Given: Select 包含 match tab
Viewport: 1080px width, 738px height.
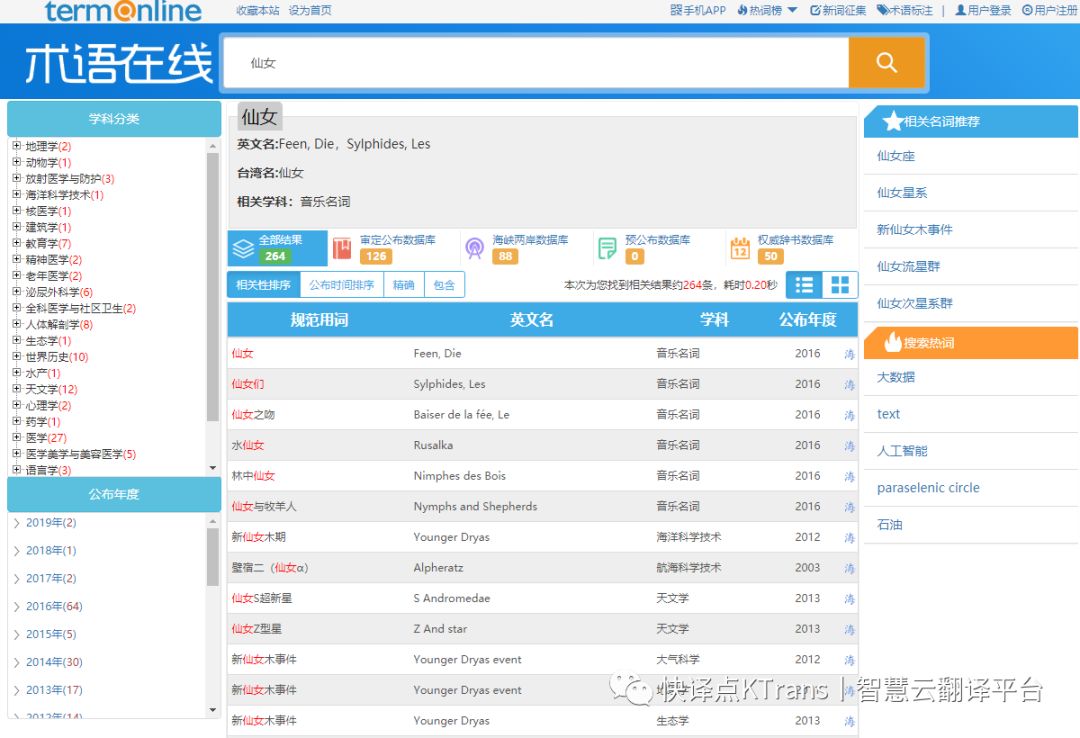Looking at the screenshot, I should (444, 285).
